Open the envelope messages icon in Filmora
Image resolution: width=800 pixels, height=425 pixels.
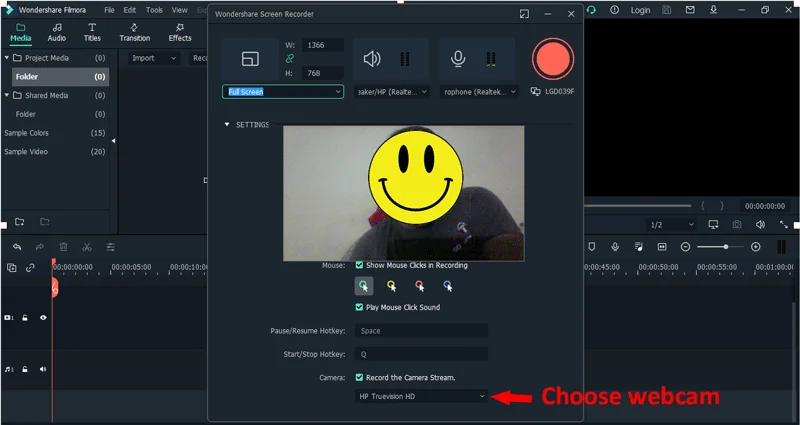690,10
